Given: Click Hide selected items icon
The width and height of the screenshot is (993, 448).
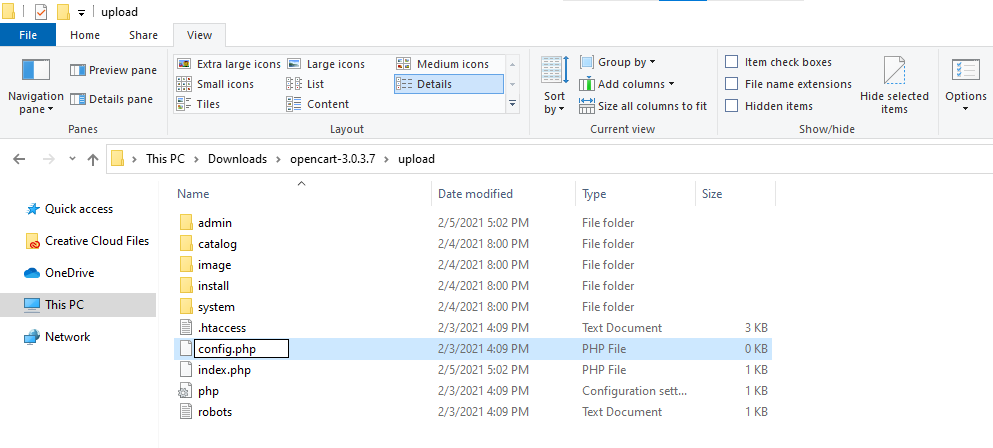Looking at the screenshot, I should pyautogui.click(x=894, y=72).
